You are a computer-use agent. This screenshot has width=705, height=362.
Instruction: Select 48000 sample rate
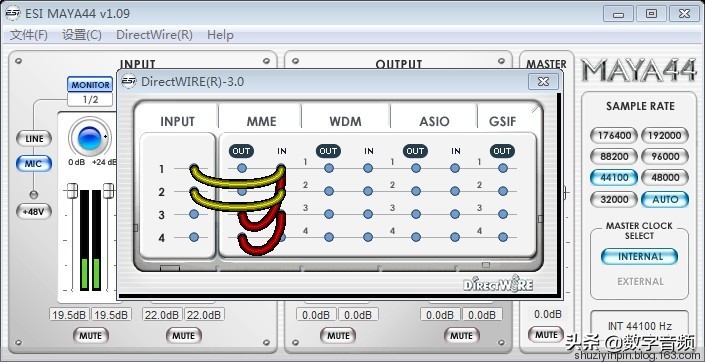click(665, 178)
